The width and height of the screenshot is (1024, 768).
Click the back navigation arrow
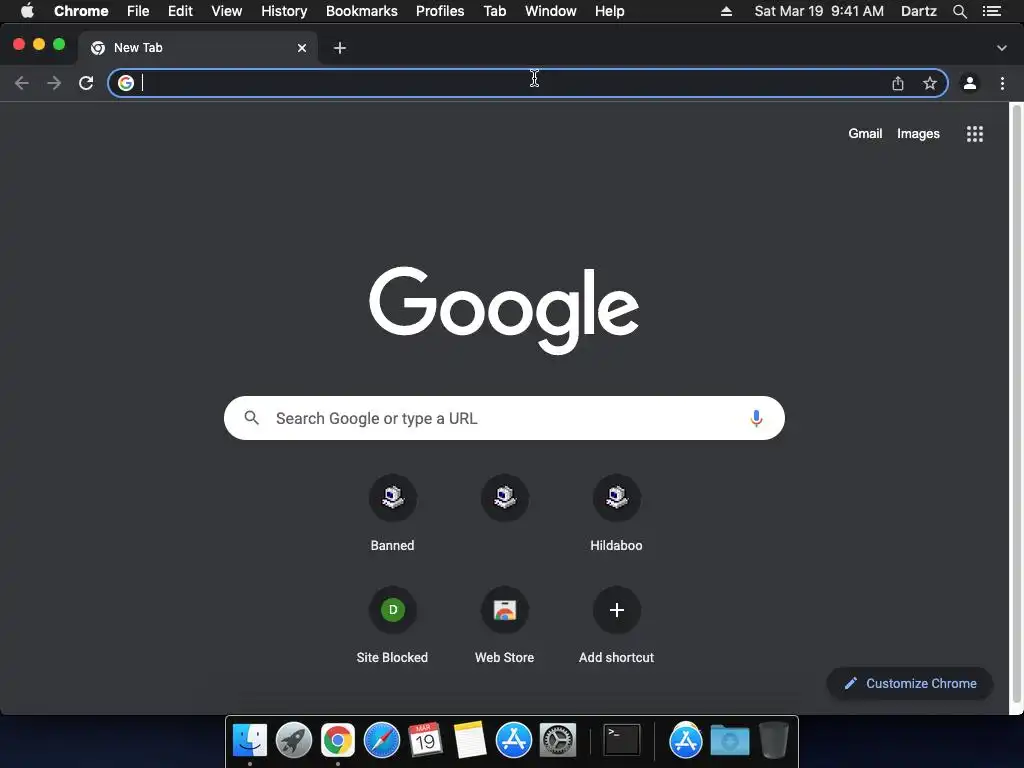coord(22,83)
